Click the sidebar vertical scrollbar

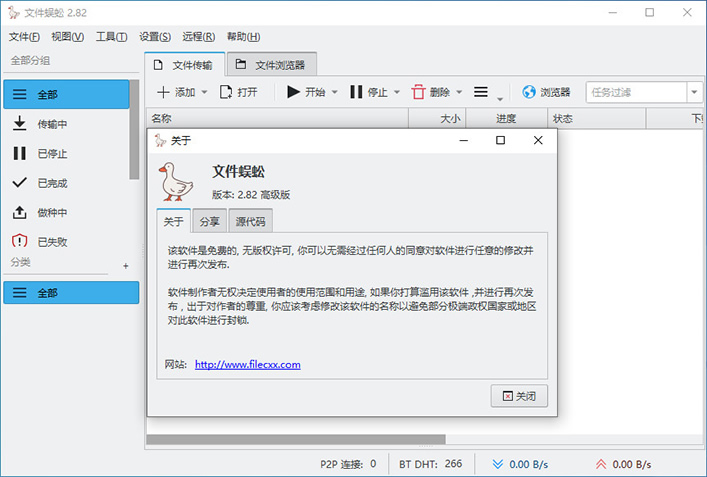pos(134,130)
